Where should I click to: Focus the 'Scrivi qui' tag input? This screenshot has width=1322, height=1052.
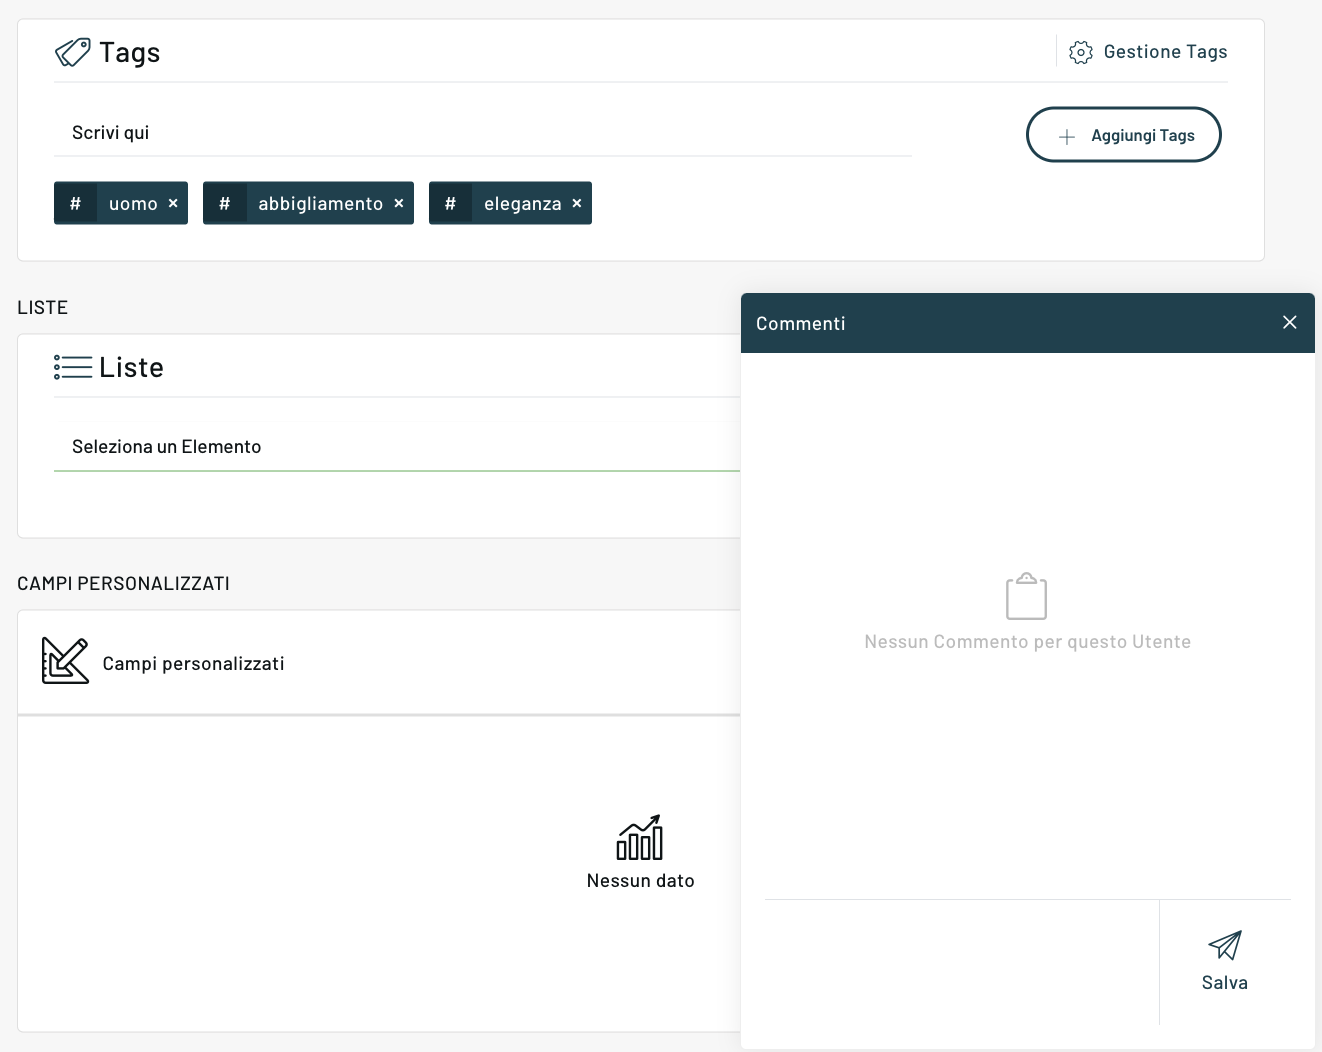click(x=483, y=133)
